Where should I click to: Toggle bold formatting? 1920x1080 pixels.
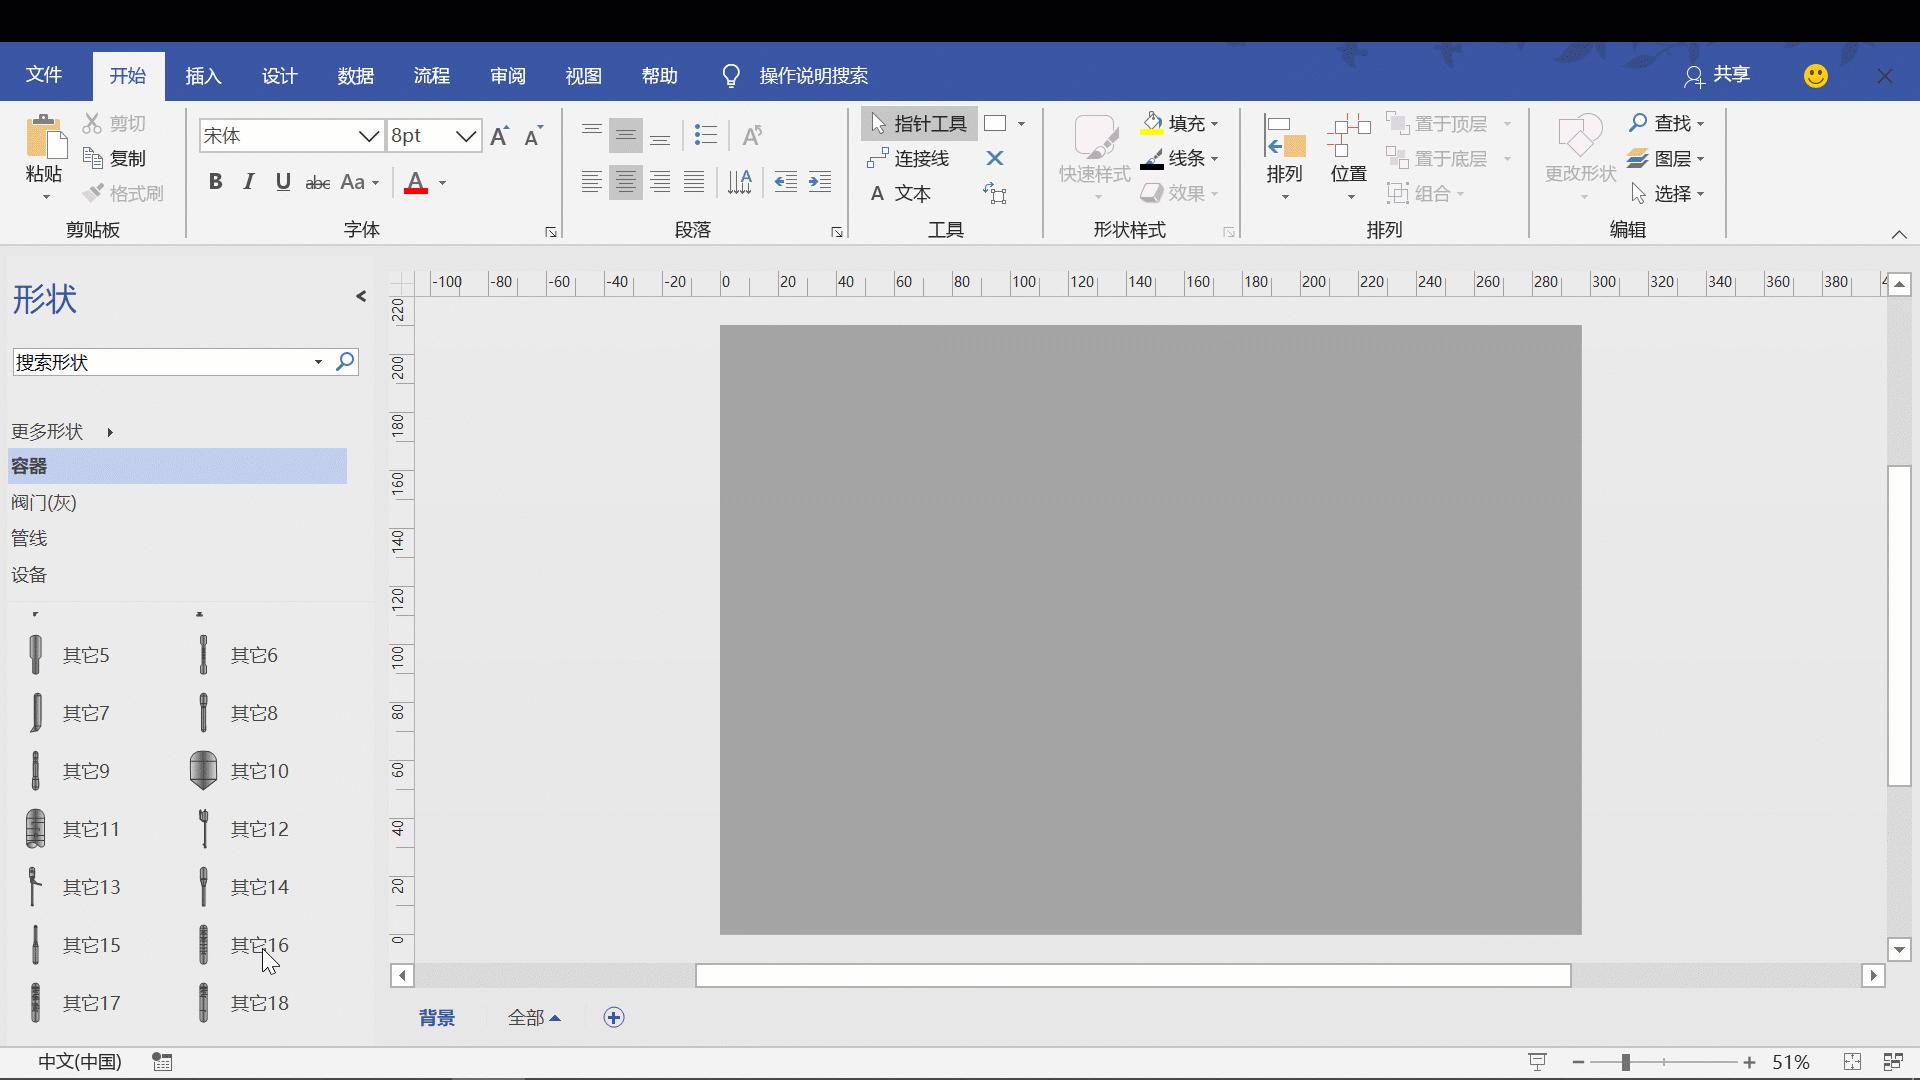(215, 181)
